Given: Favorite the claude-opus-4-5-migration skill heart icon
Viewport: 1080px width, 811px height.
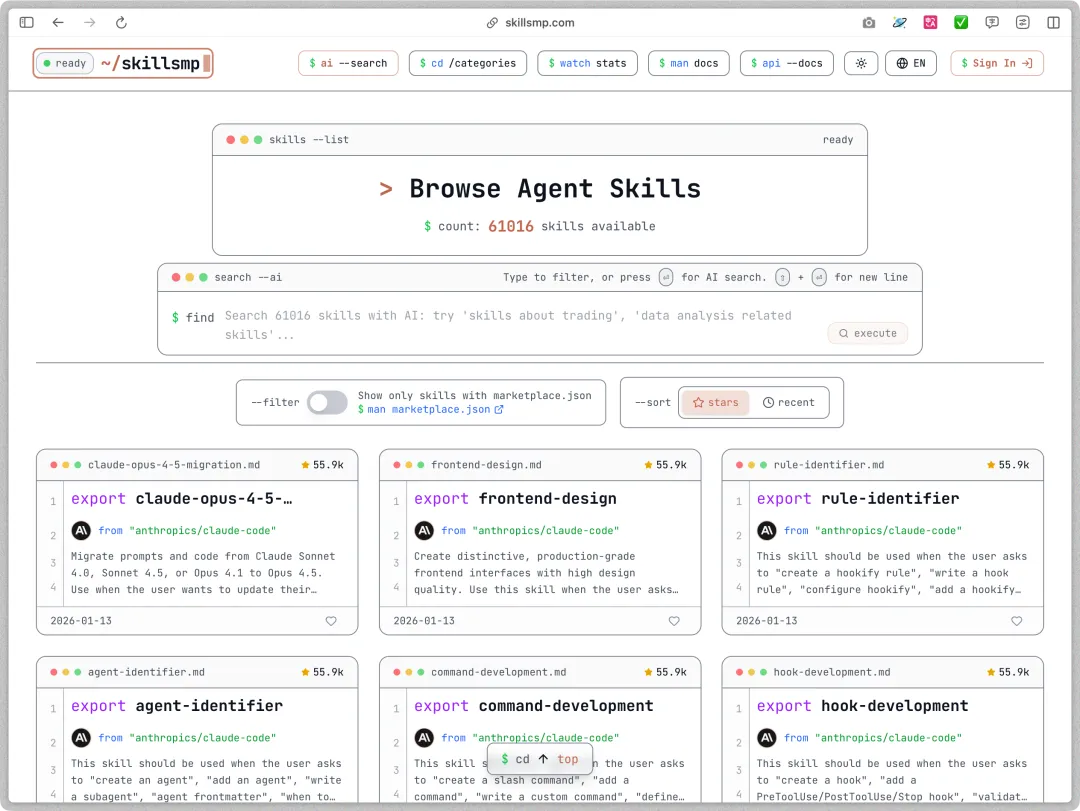Looking at the screenshot, I should (331, 621).
